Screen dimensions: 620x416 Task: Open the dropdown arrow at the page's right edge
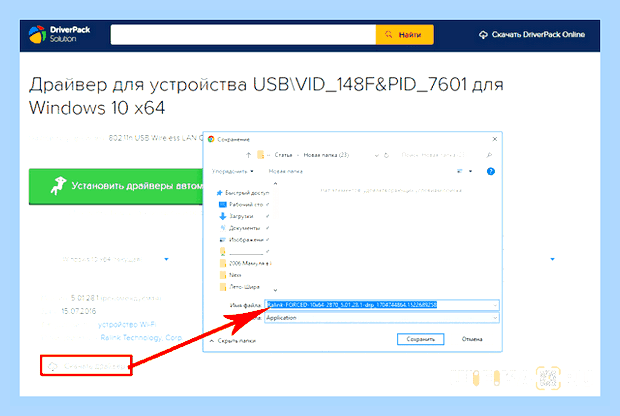pyautogui.click(x=552, y=259)
